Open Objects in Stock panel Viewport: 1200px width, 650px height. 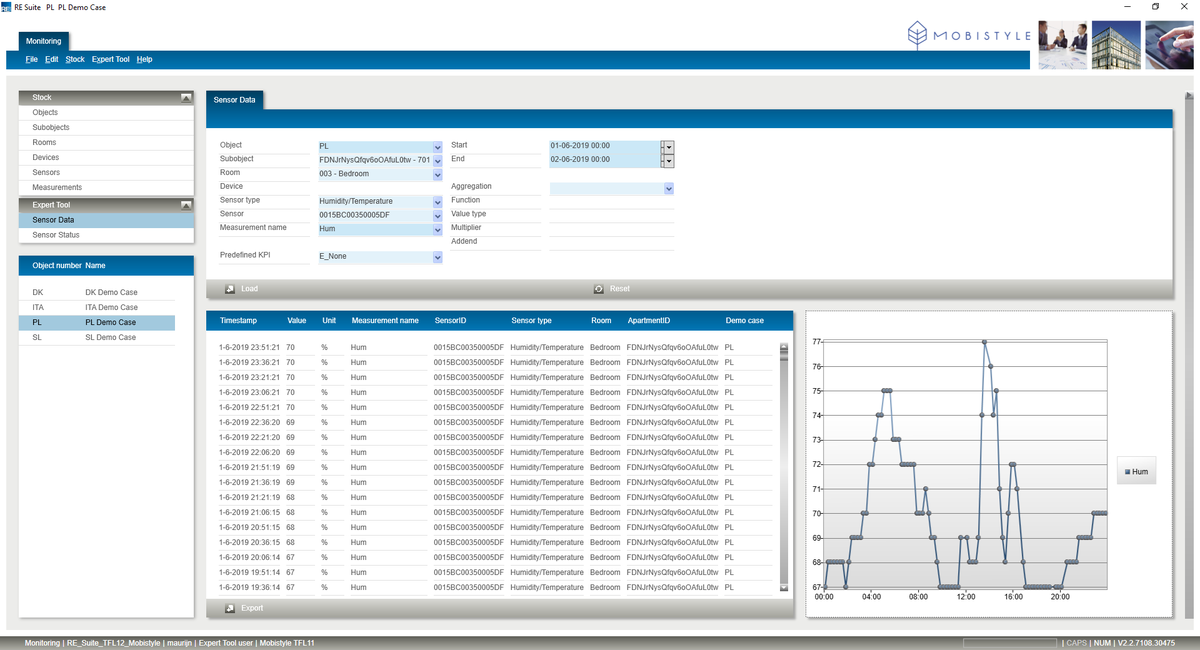click(x=106, y=113)
